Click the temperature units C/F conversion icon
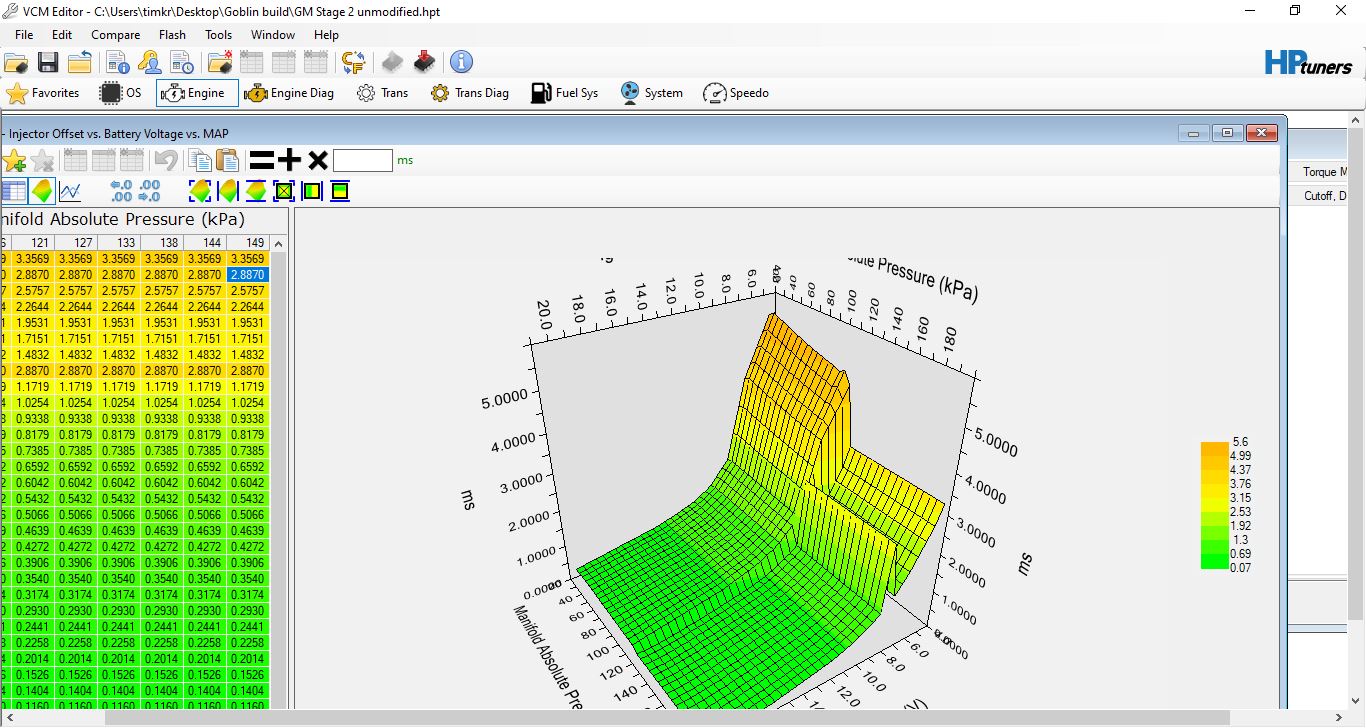Image resolution: width=1366 pixels, height=728 pixels. [x=353, y=62]
